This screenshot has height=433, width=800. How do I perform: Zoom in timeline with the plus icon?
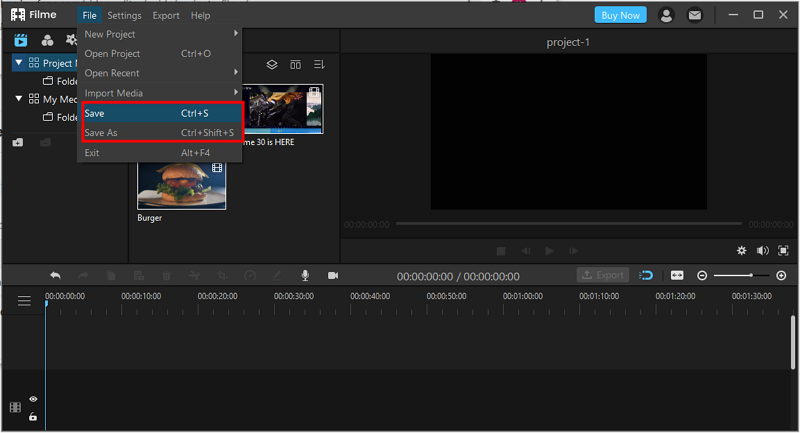point(781,275)
